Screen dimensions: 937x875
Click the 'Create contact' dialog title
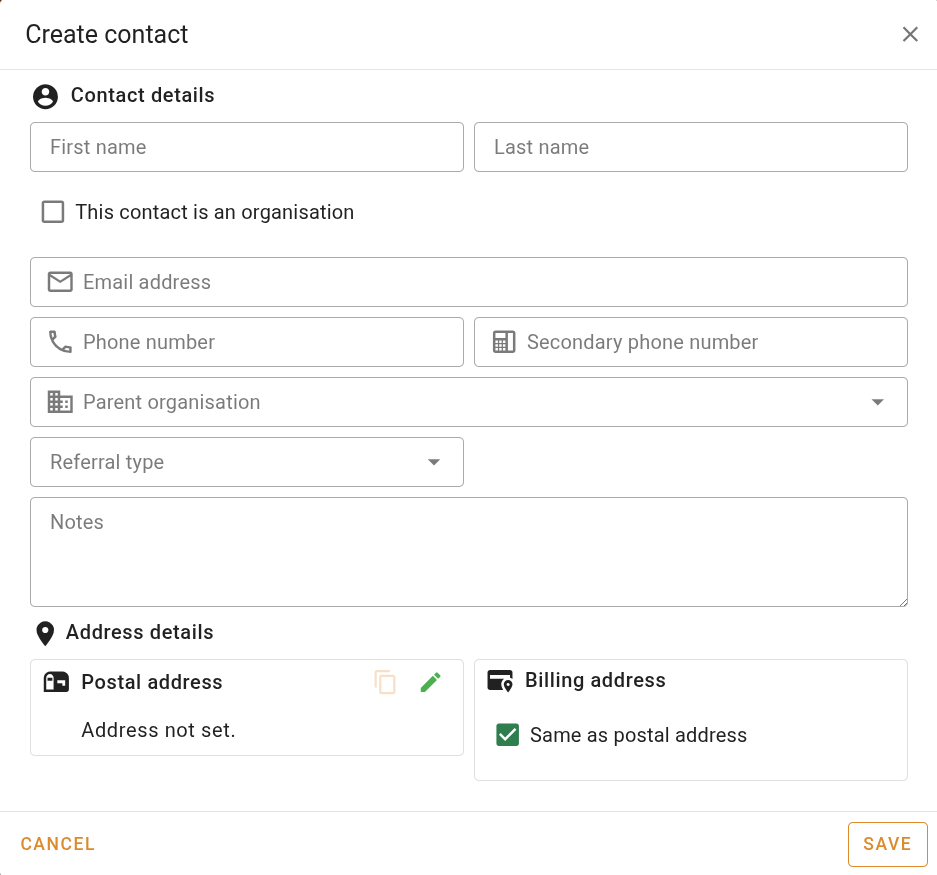pyautogui.click(x=107, y=35)
